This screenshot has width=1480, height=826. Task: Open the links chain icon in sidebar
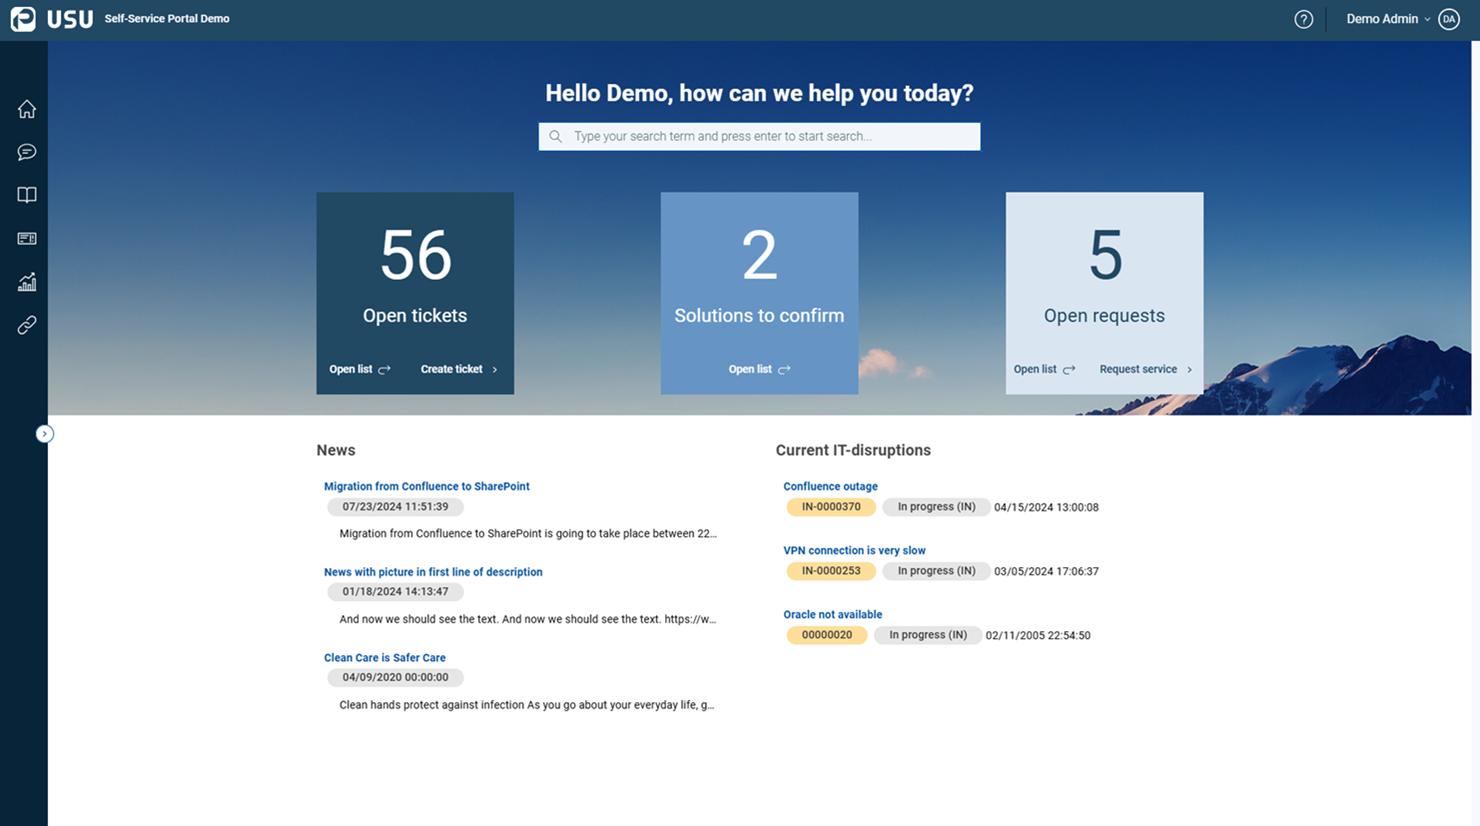tap(27, 325)
